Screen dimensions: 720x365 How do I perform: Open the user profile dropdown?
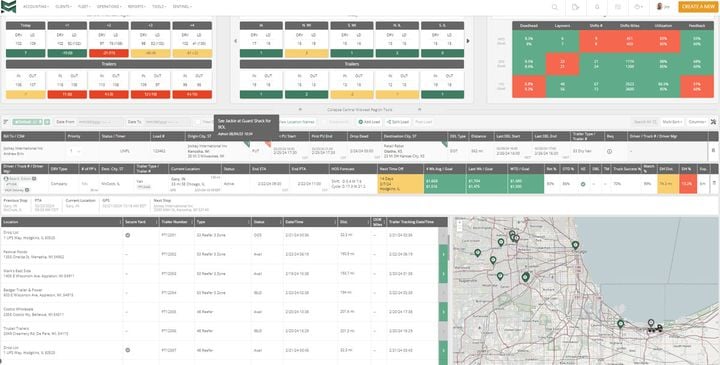[x=663, y=7]
